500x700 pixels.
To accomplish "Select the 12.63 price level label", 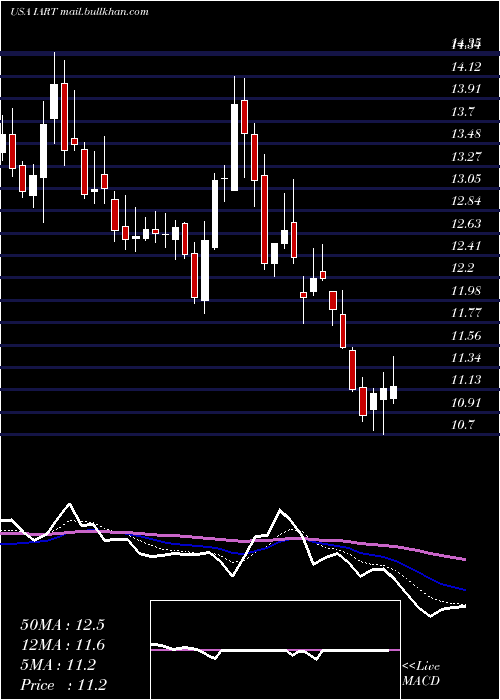I will coord(466,223).
